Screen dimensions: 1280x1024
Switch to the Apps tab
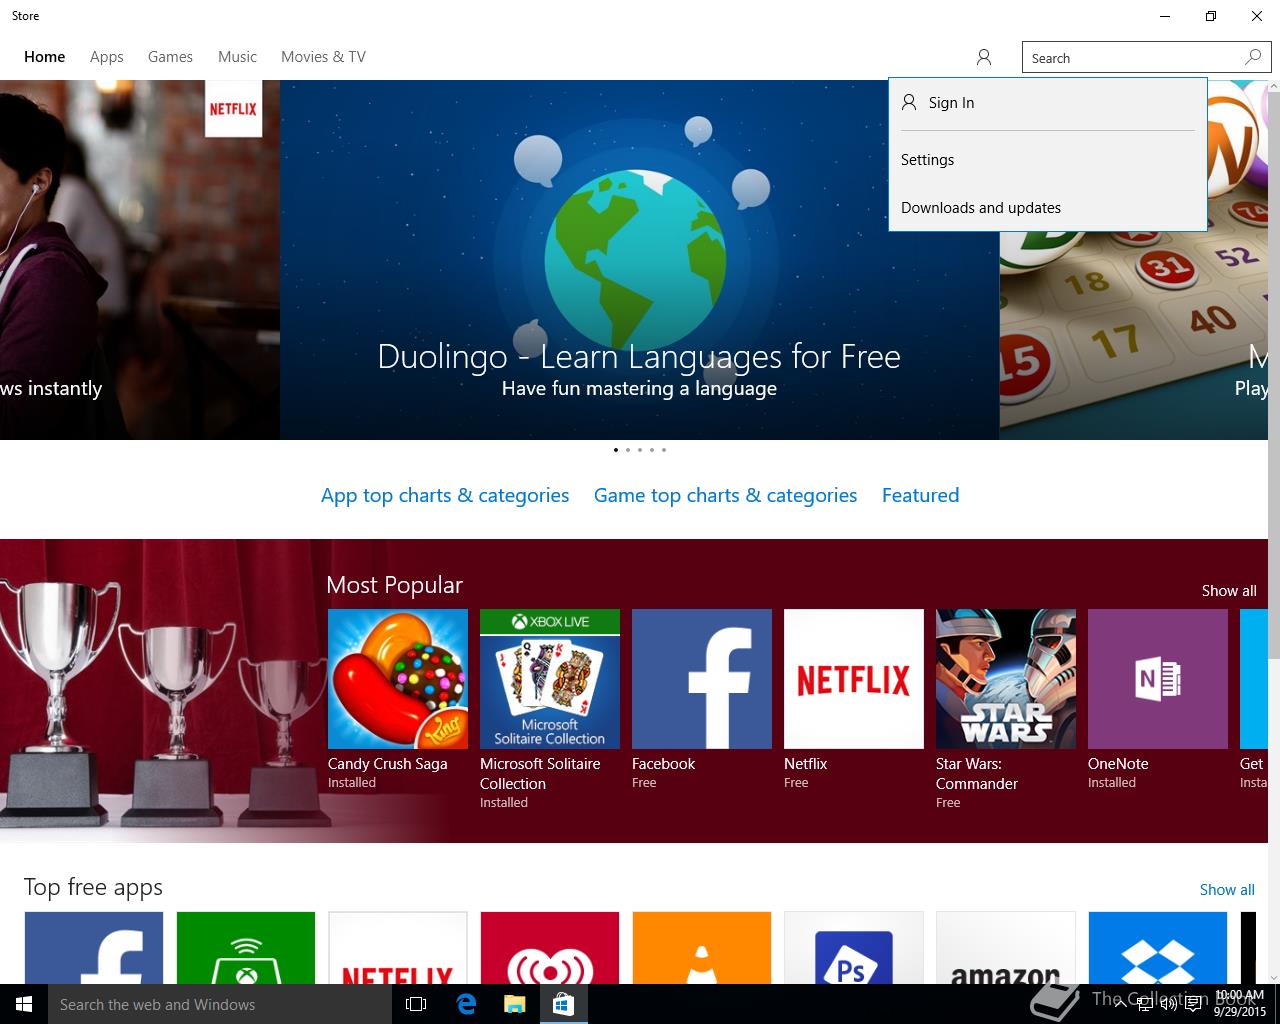pyautogui.click(x=107, y=57)
